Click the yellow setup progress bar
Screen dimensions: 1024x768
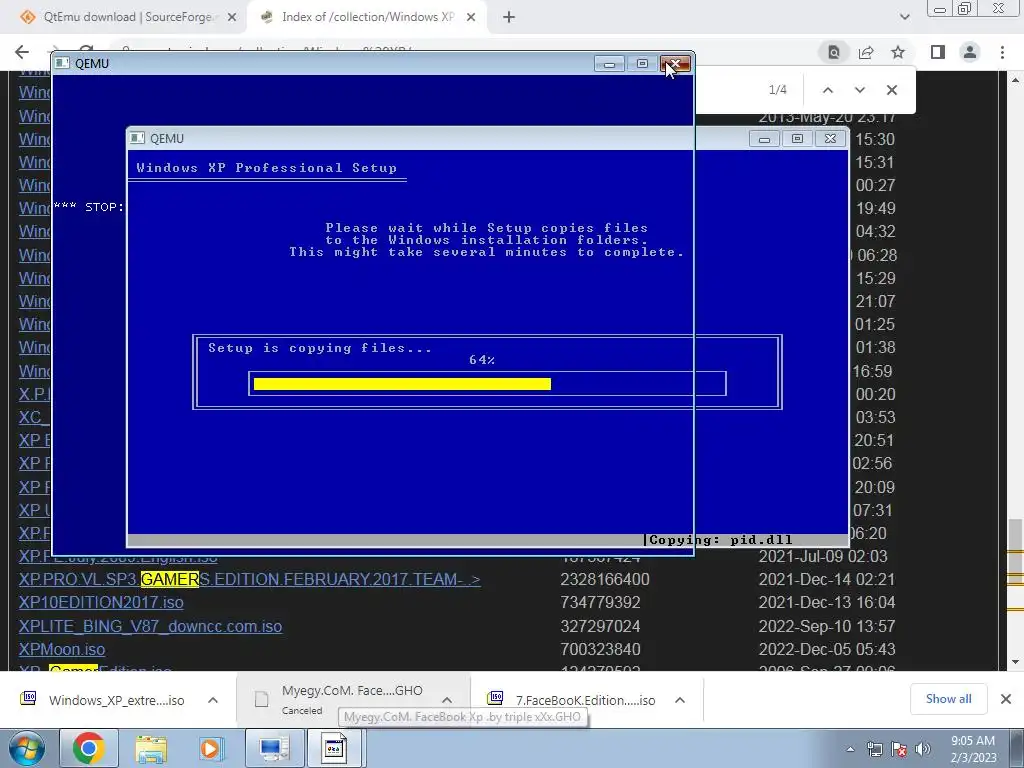click(x=402, y=384)
